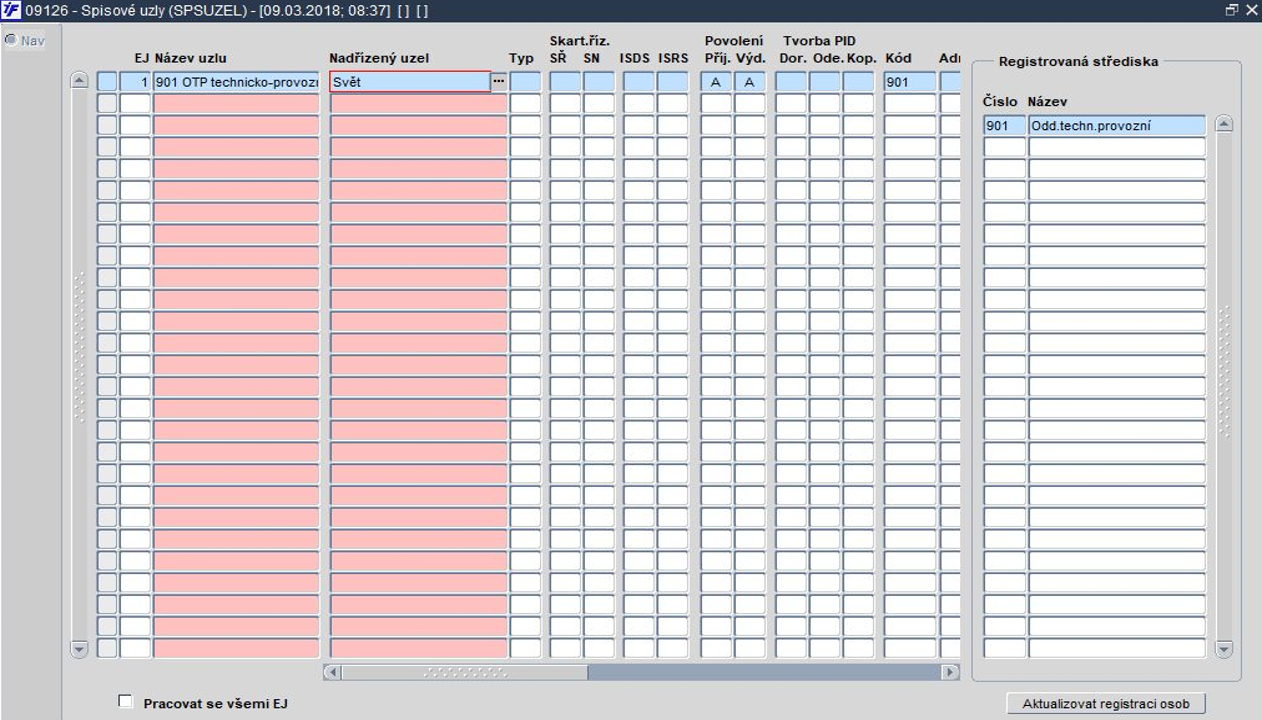Tick the Pracovat se všemi EJ checkbox
Screen dimensions: 1262x720
coord(125,702)
